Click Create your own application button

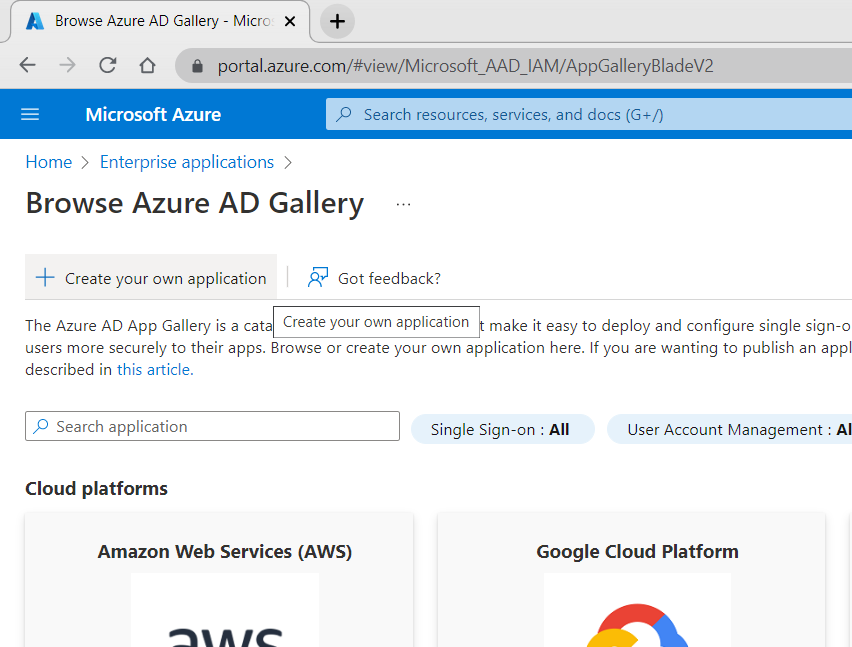(151, 277)
